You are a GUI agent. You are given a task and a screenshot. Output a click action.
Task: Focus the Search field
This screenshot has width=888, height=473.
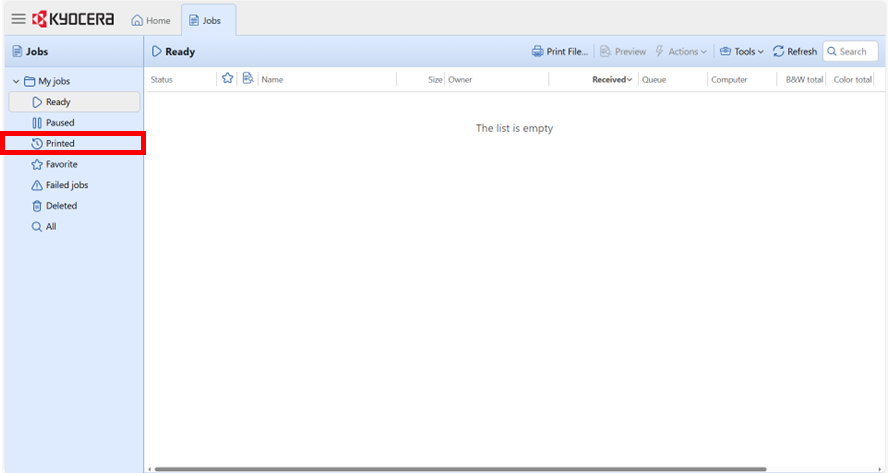pos(851,52)
